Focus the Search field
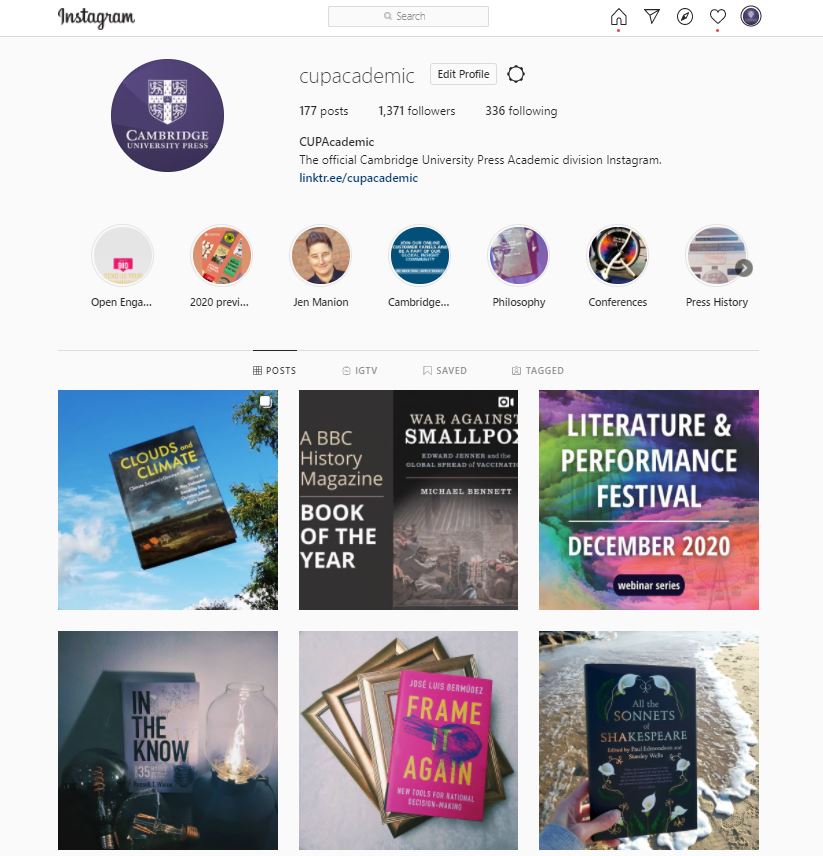Image resolution: width=823 pixels, height=856 pixels. click(x=408, y=16)
